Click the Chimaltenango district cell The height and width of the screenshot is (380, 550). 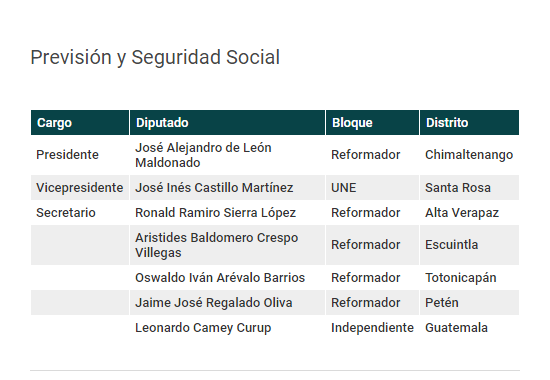point(469,155)
